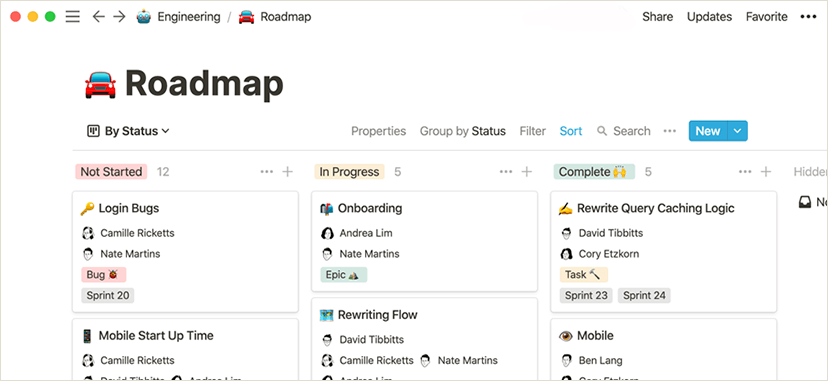Click Nate Martins on Login Bugs card
The width and height of the screenshot is (828, 381).
click(x=130, y=254)
